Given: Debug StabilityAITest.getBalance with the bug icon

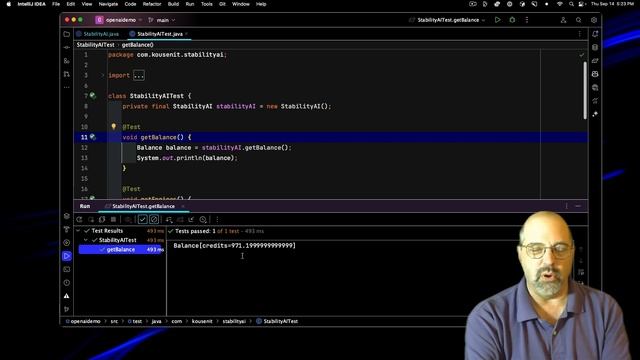Looking at the screenshot, I should click(x=512, y=20).
